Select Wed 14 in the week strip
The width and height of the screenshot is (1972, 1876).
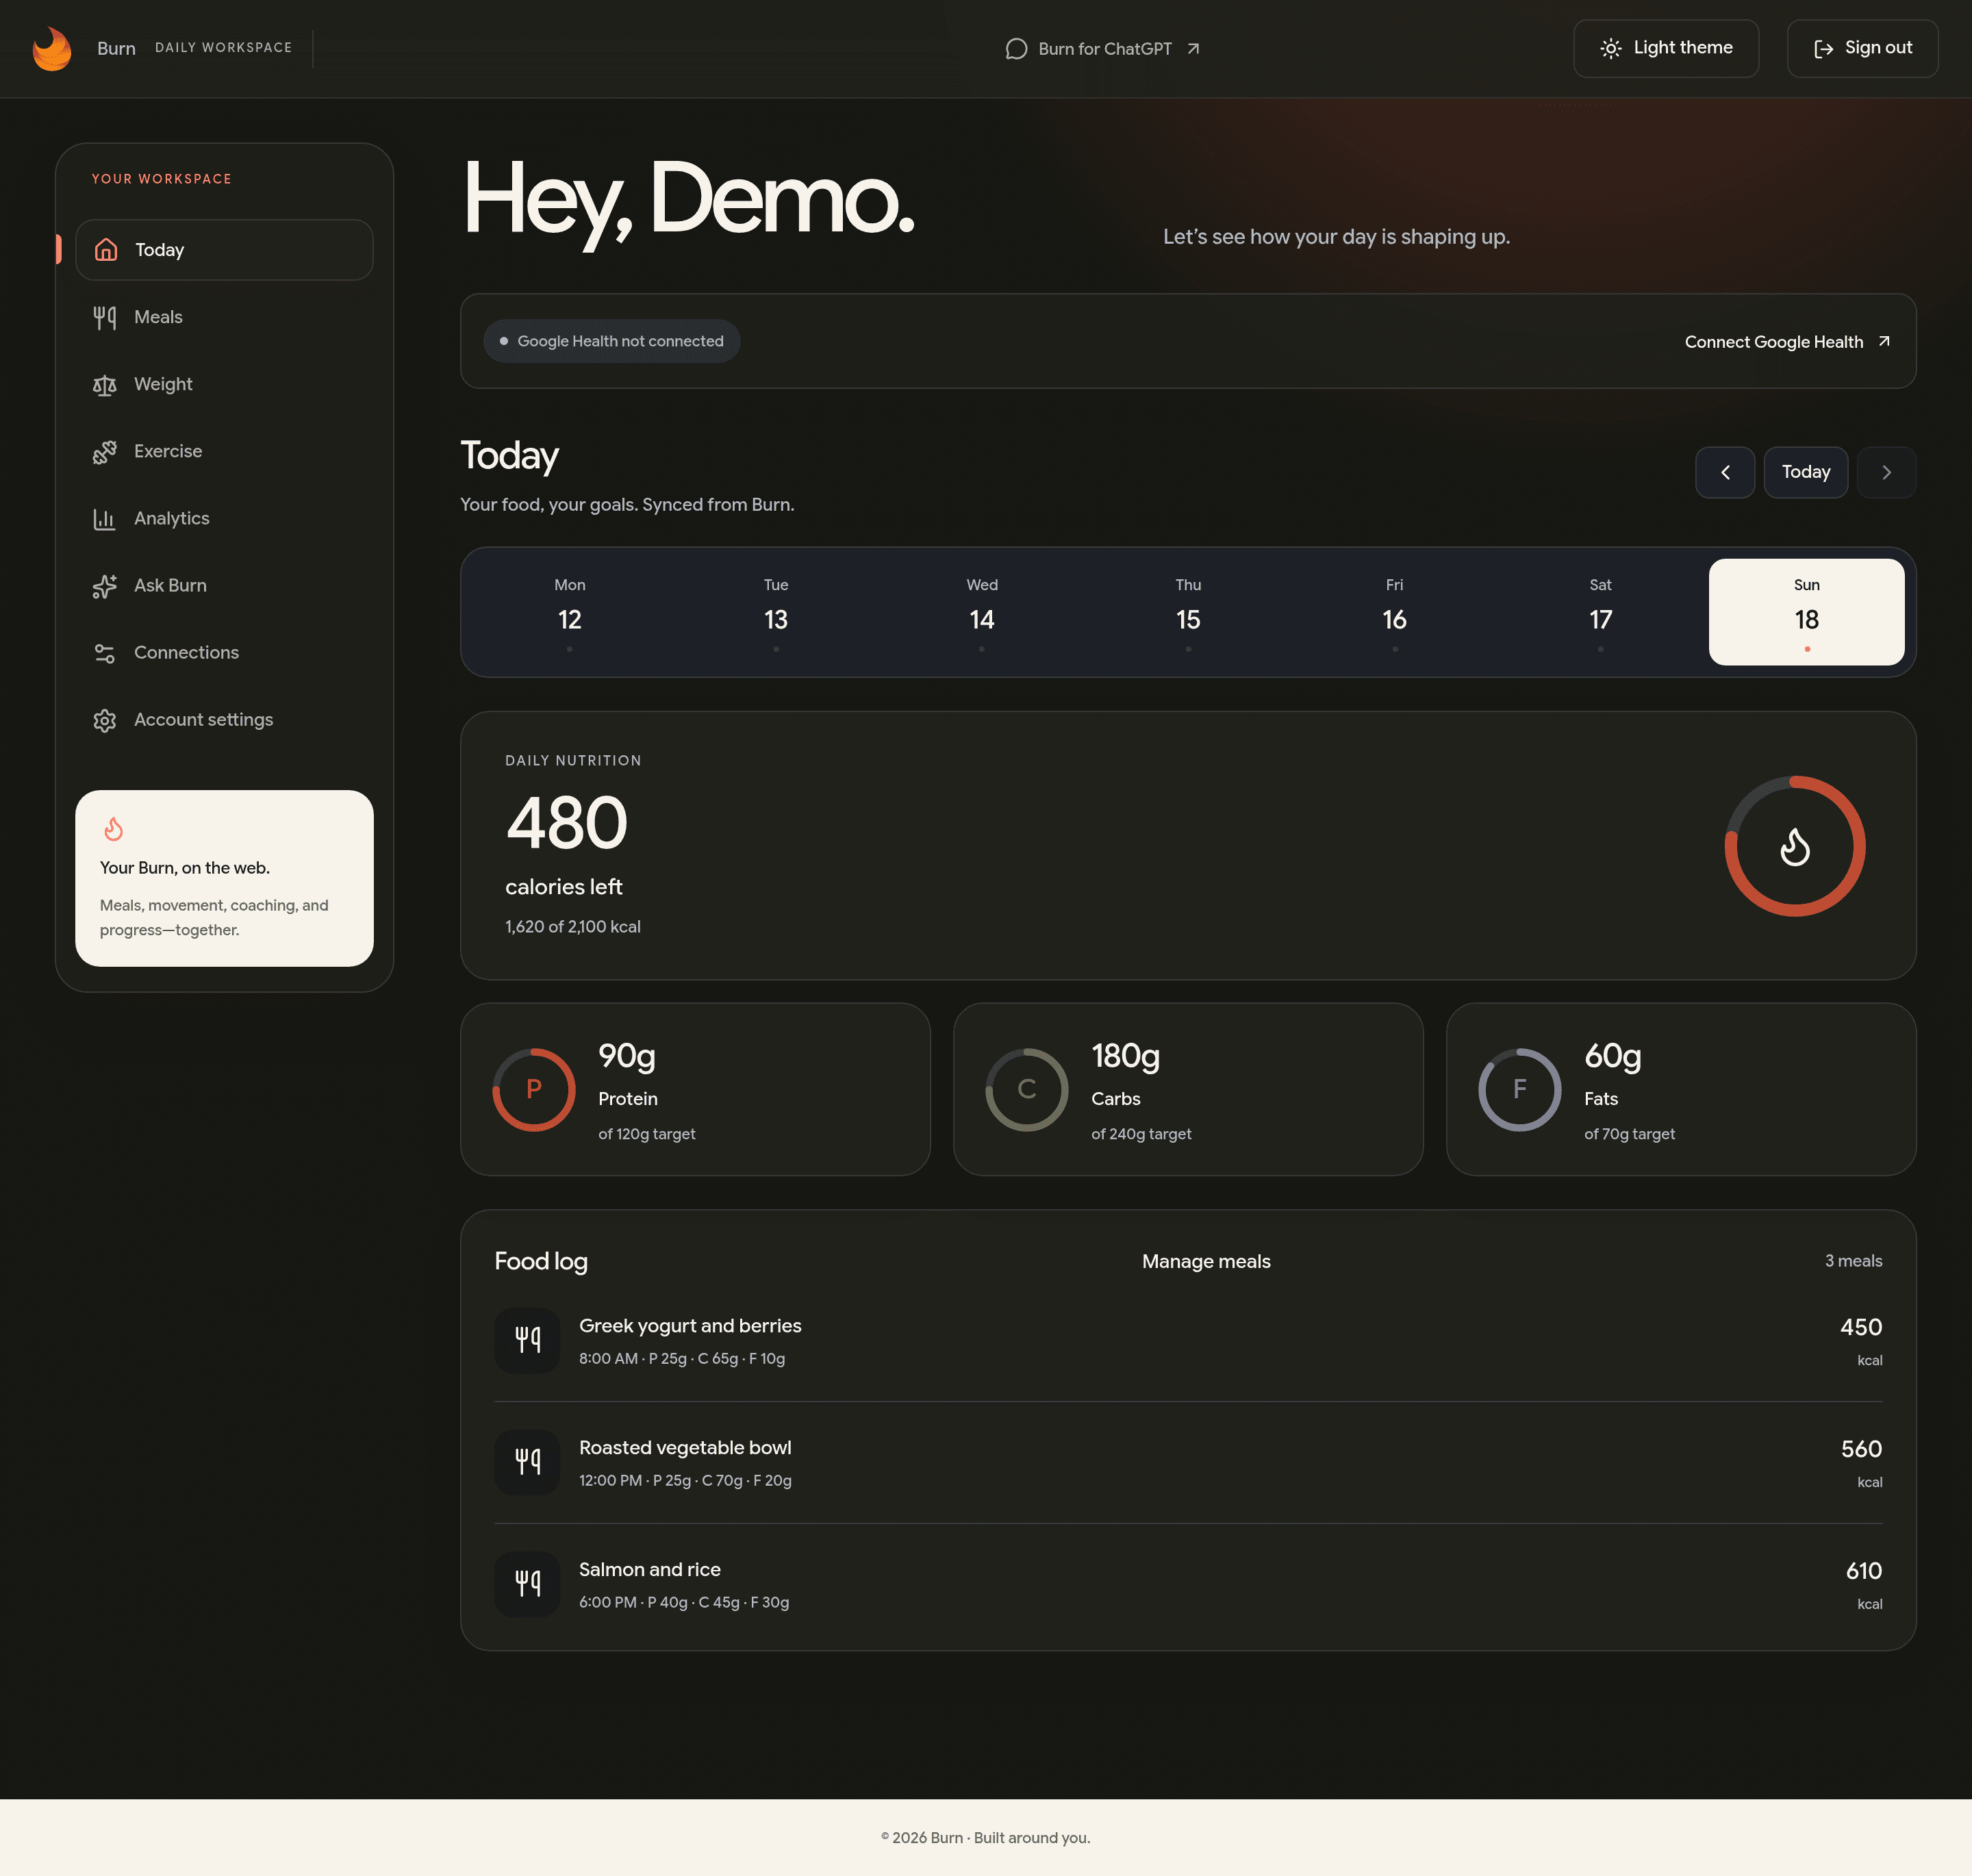tap(982, 612)
